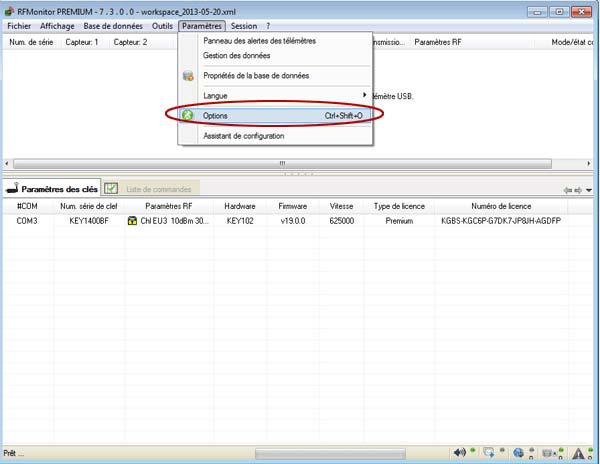This screenshot has width=600, height=464.
Task: Sort by #COM column header
Action: pyautogui.click(x=27, y=206)
